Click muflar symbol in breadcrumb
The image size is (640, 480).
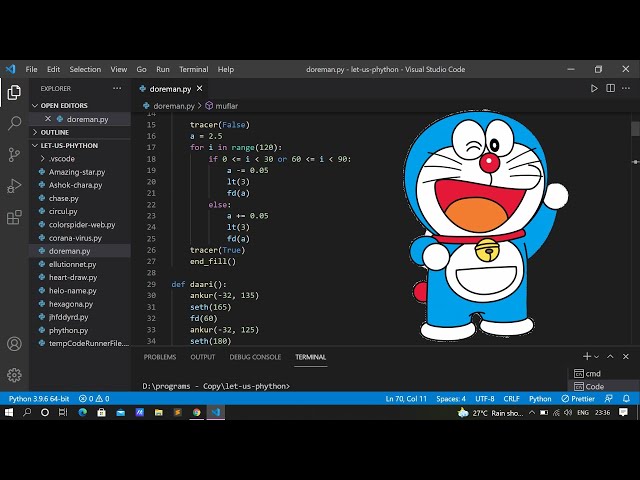222,106
